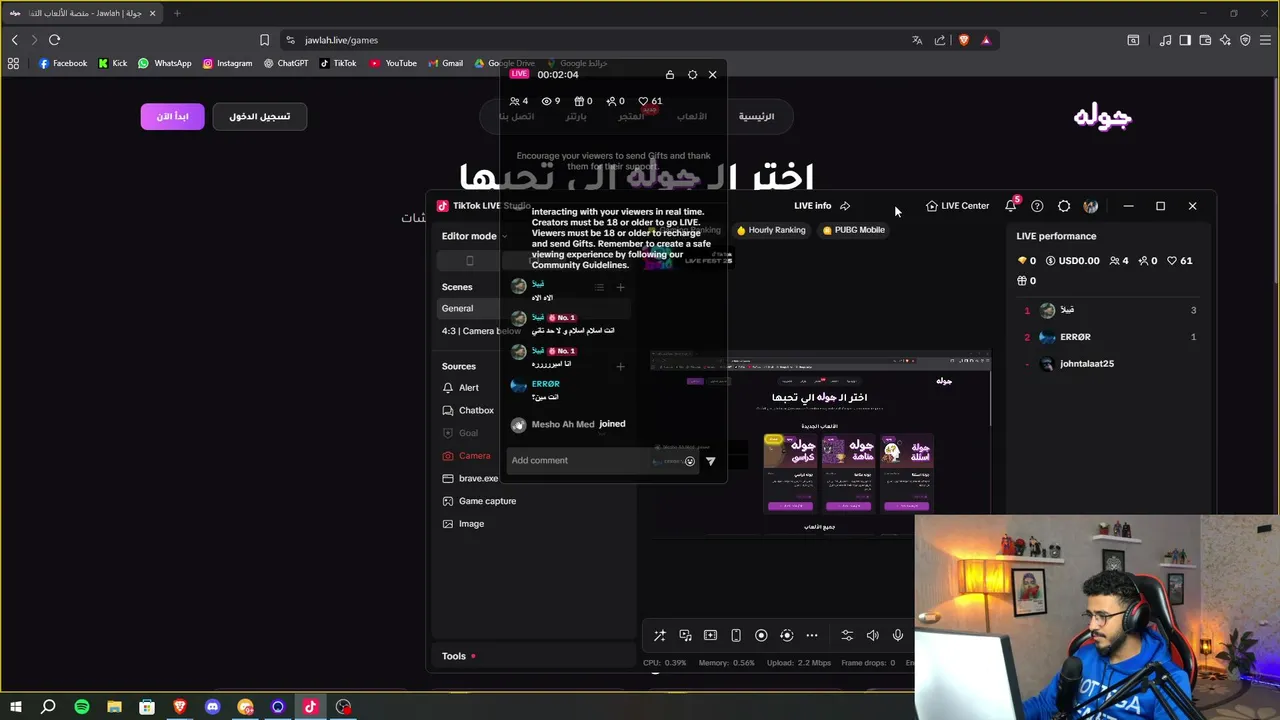Open the Windows Start menu
The image size is (1280, 720).
[x=16, y=707]
